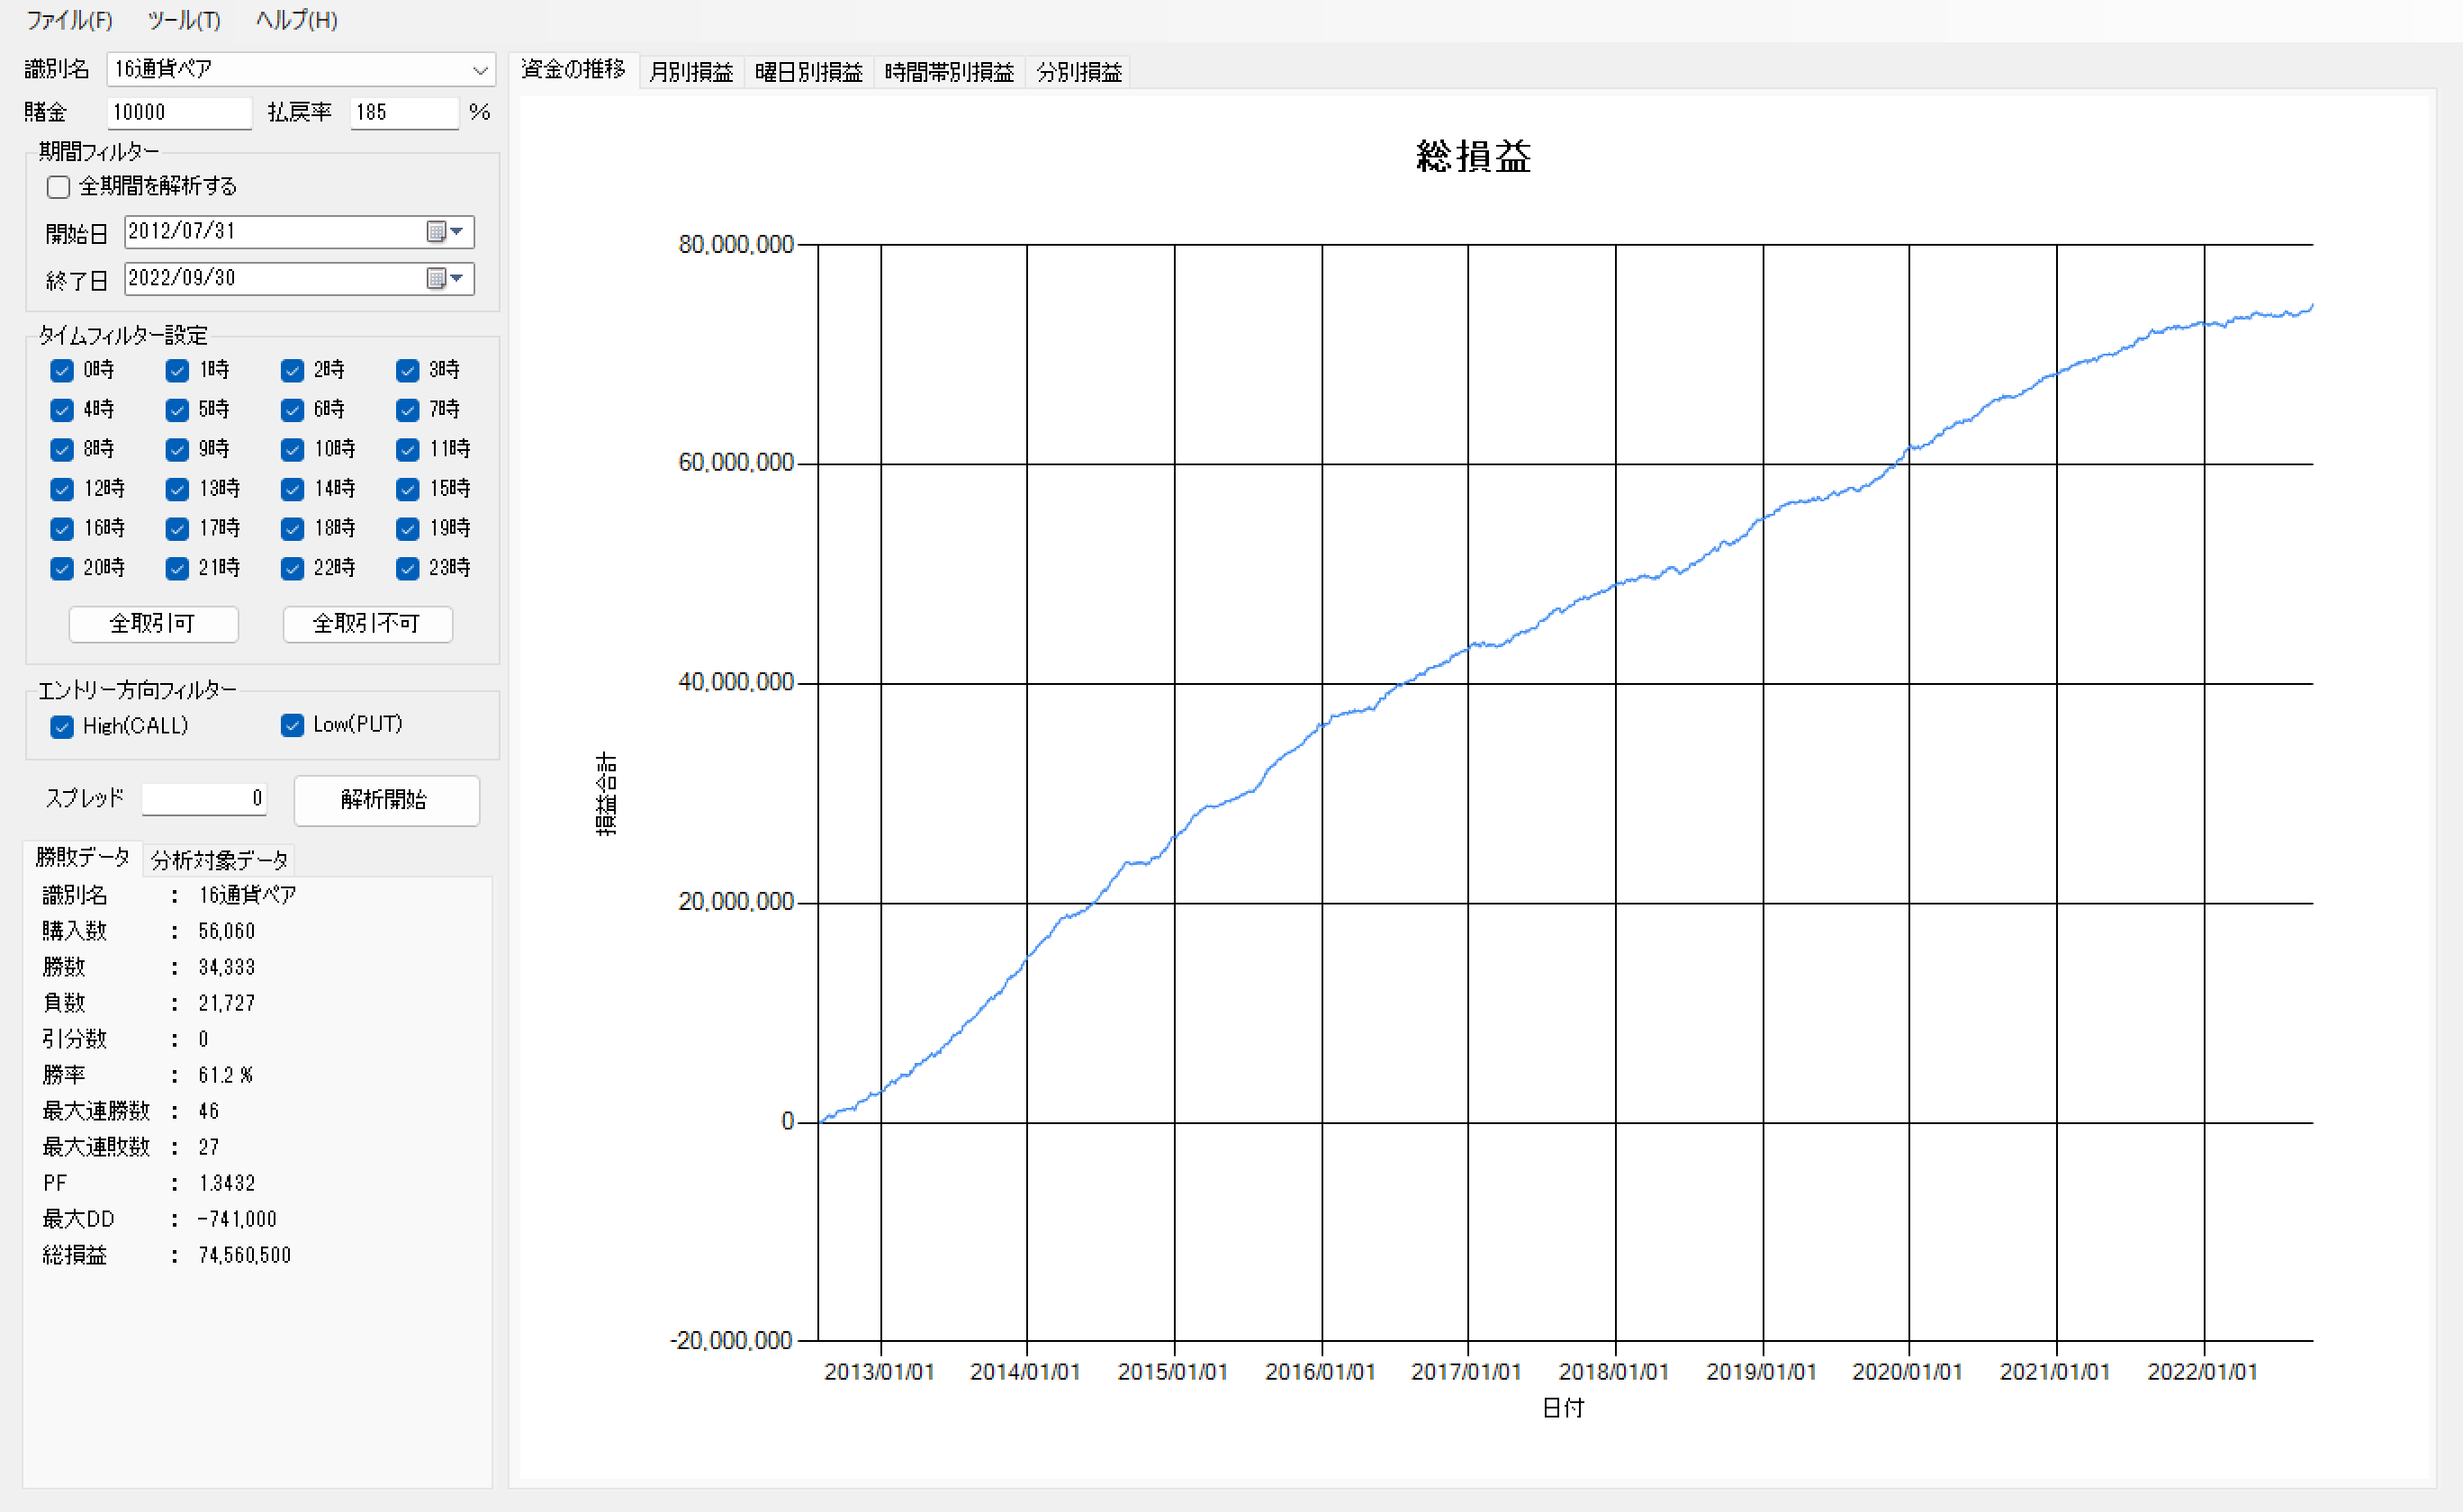Expand the 終了日 date dropdown arrow
The height and width of the screenshot is (1512, 2463).
click(457, 279)
